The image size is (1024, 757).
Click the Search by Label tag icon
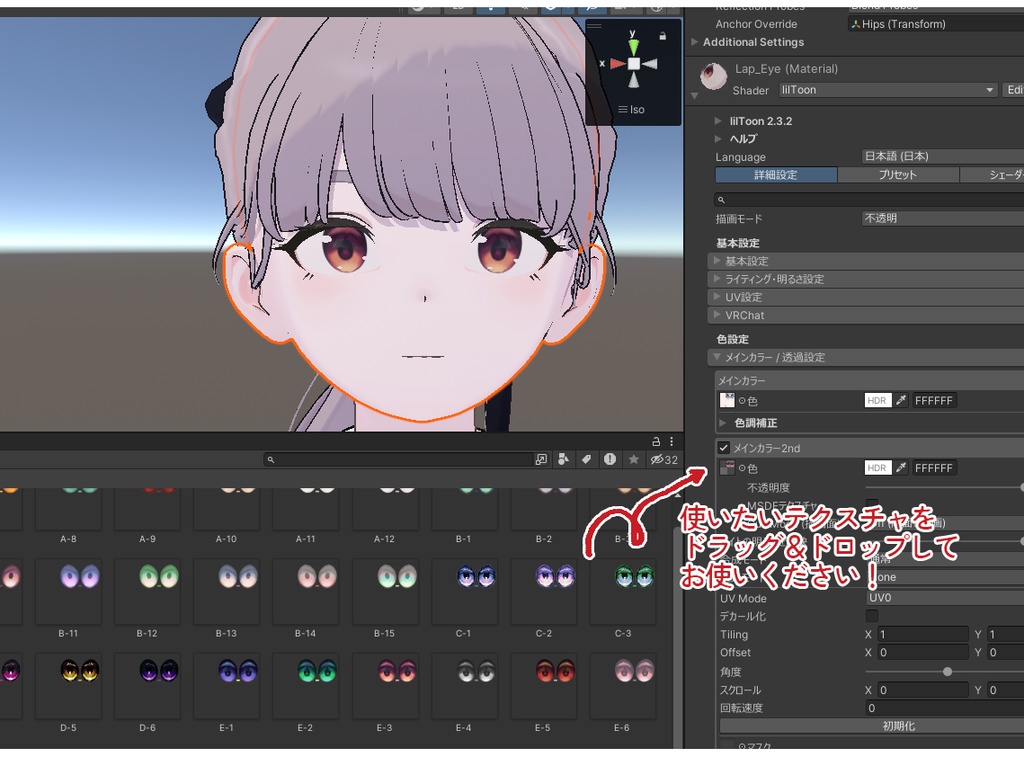tap(586, 460)
